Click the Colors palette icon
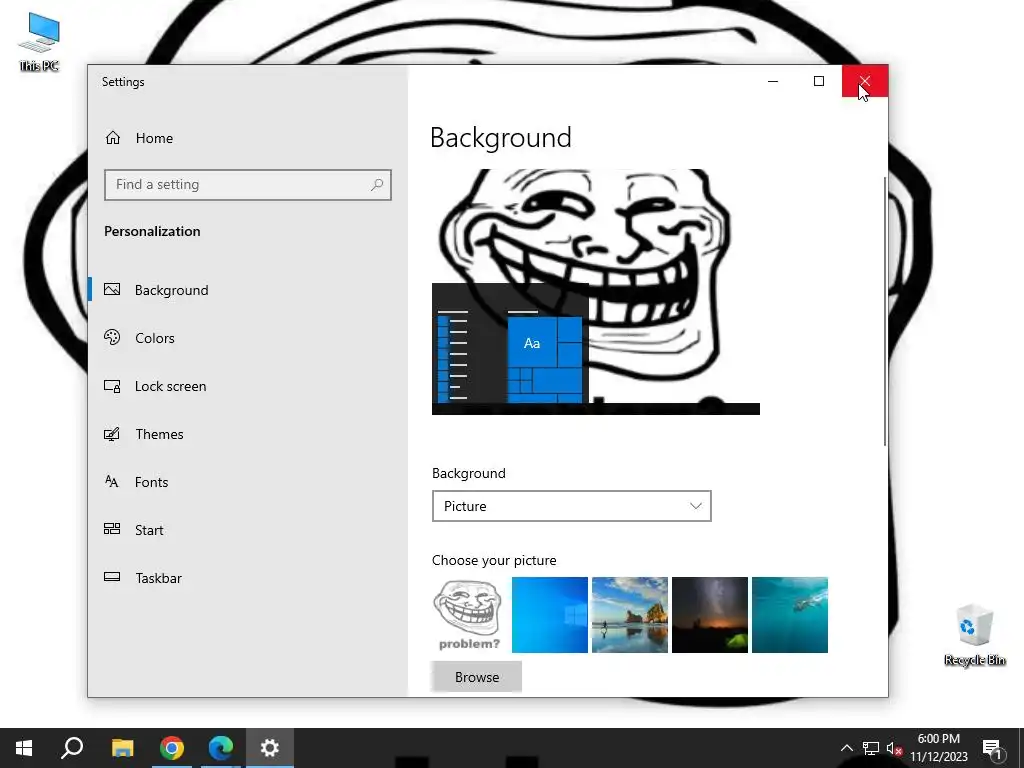The width and height of the screenshot is (1024, 768). [x=112, y=337]
